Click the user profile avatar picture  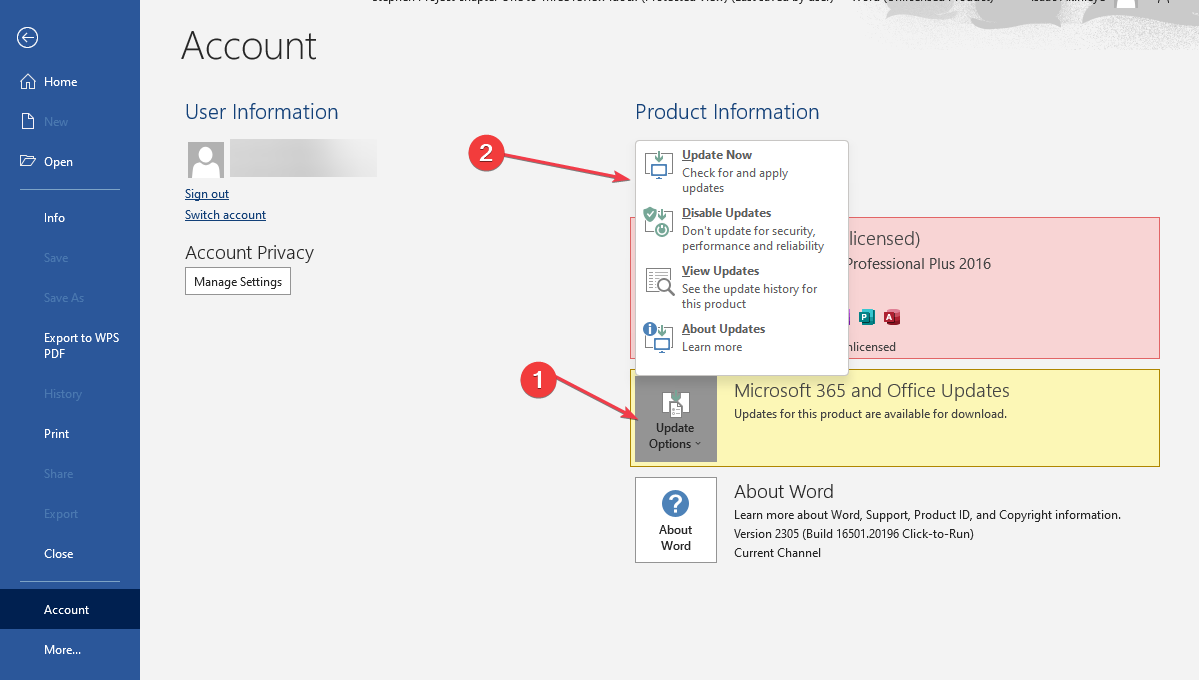(x=206, y=160)
